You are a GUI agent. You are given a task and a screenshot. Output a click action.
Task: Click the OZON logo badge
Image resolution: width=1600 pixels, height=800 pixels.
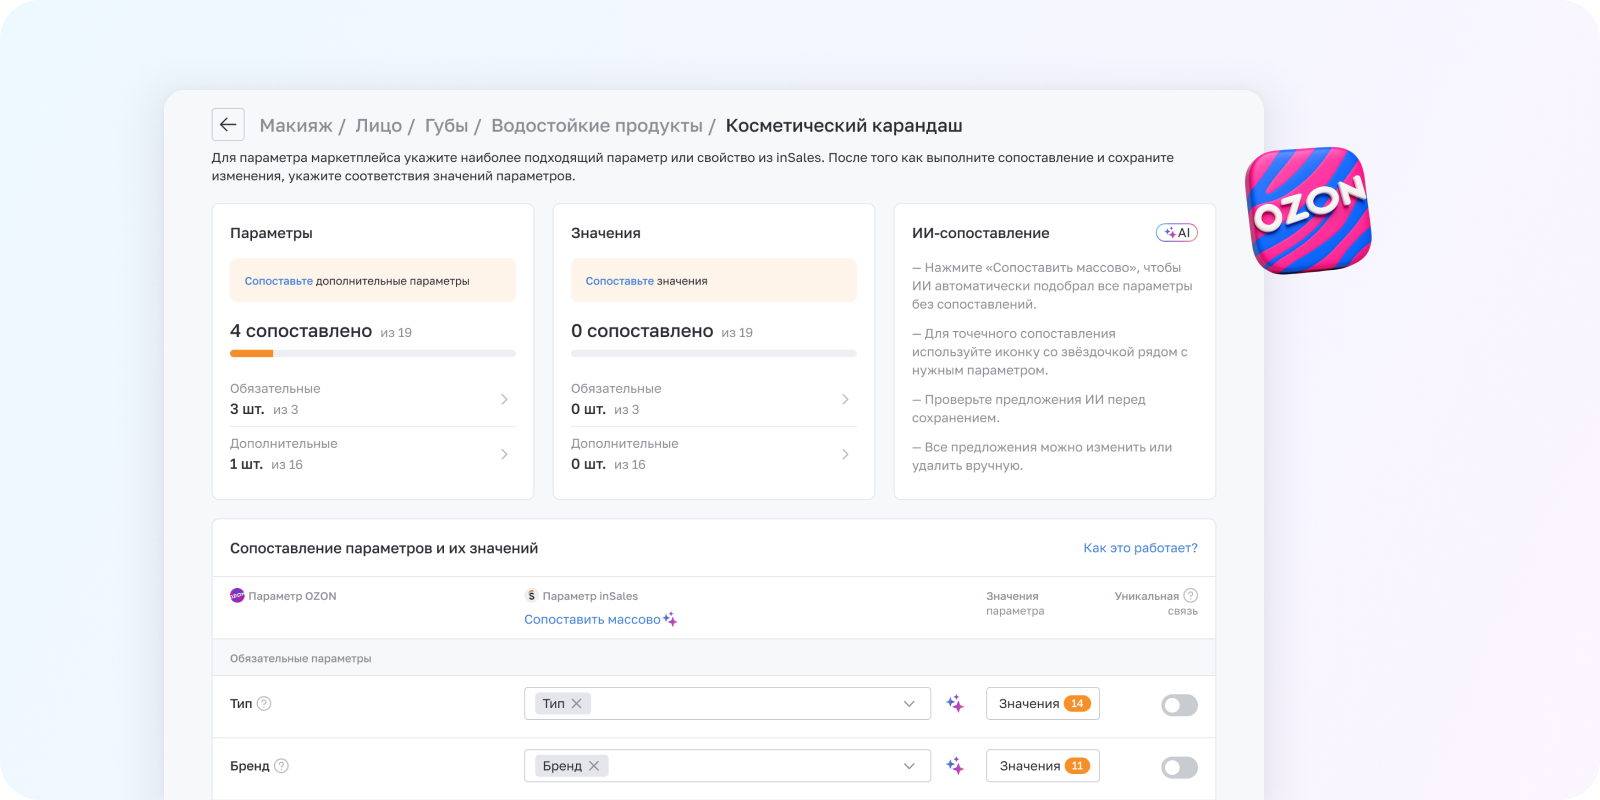click(x=1308, y=211)
